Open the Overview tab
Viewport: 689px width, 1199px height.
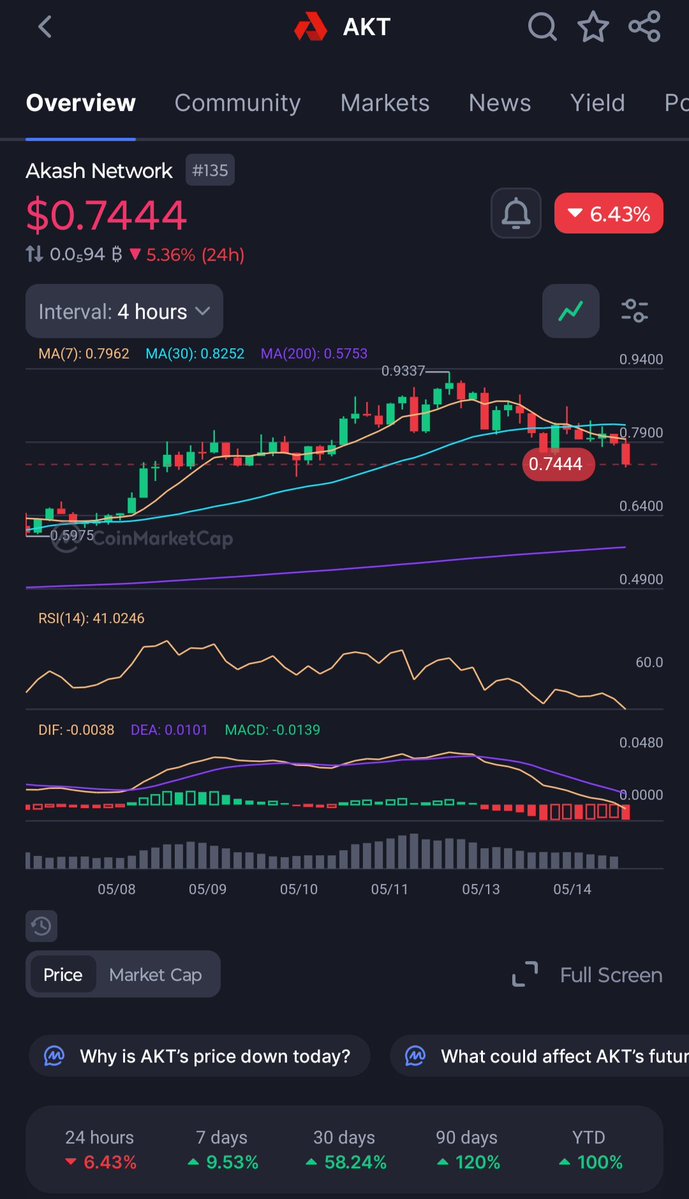click(x=81, y=102)
